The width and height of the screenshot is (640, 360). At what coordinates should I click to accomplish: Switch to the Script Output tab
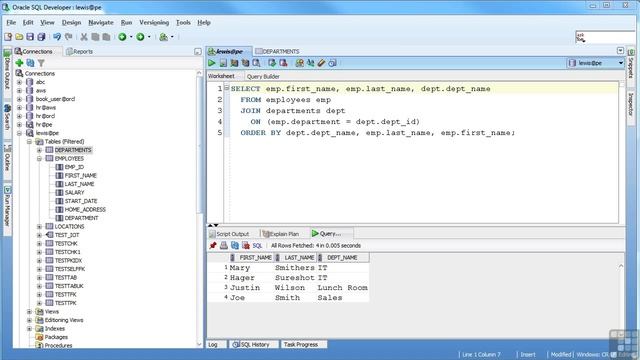point(229,234)
